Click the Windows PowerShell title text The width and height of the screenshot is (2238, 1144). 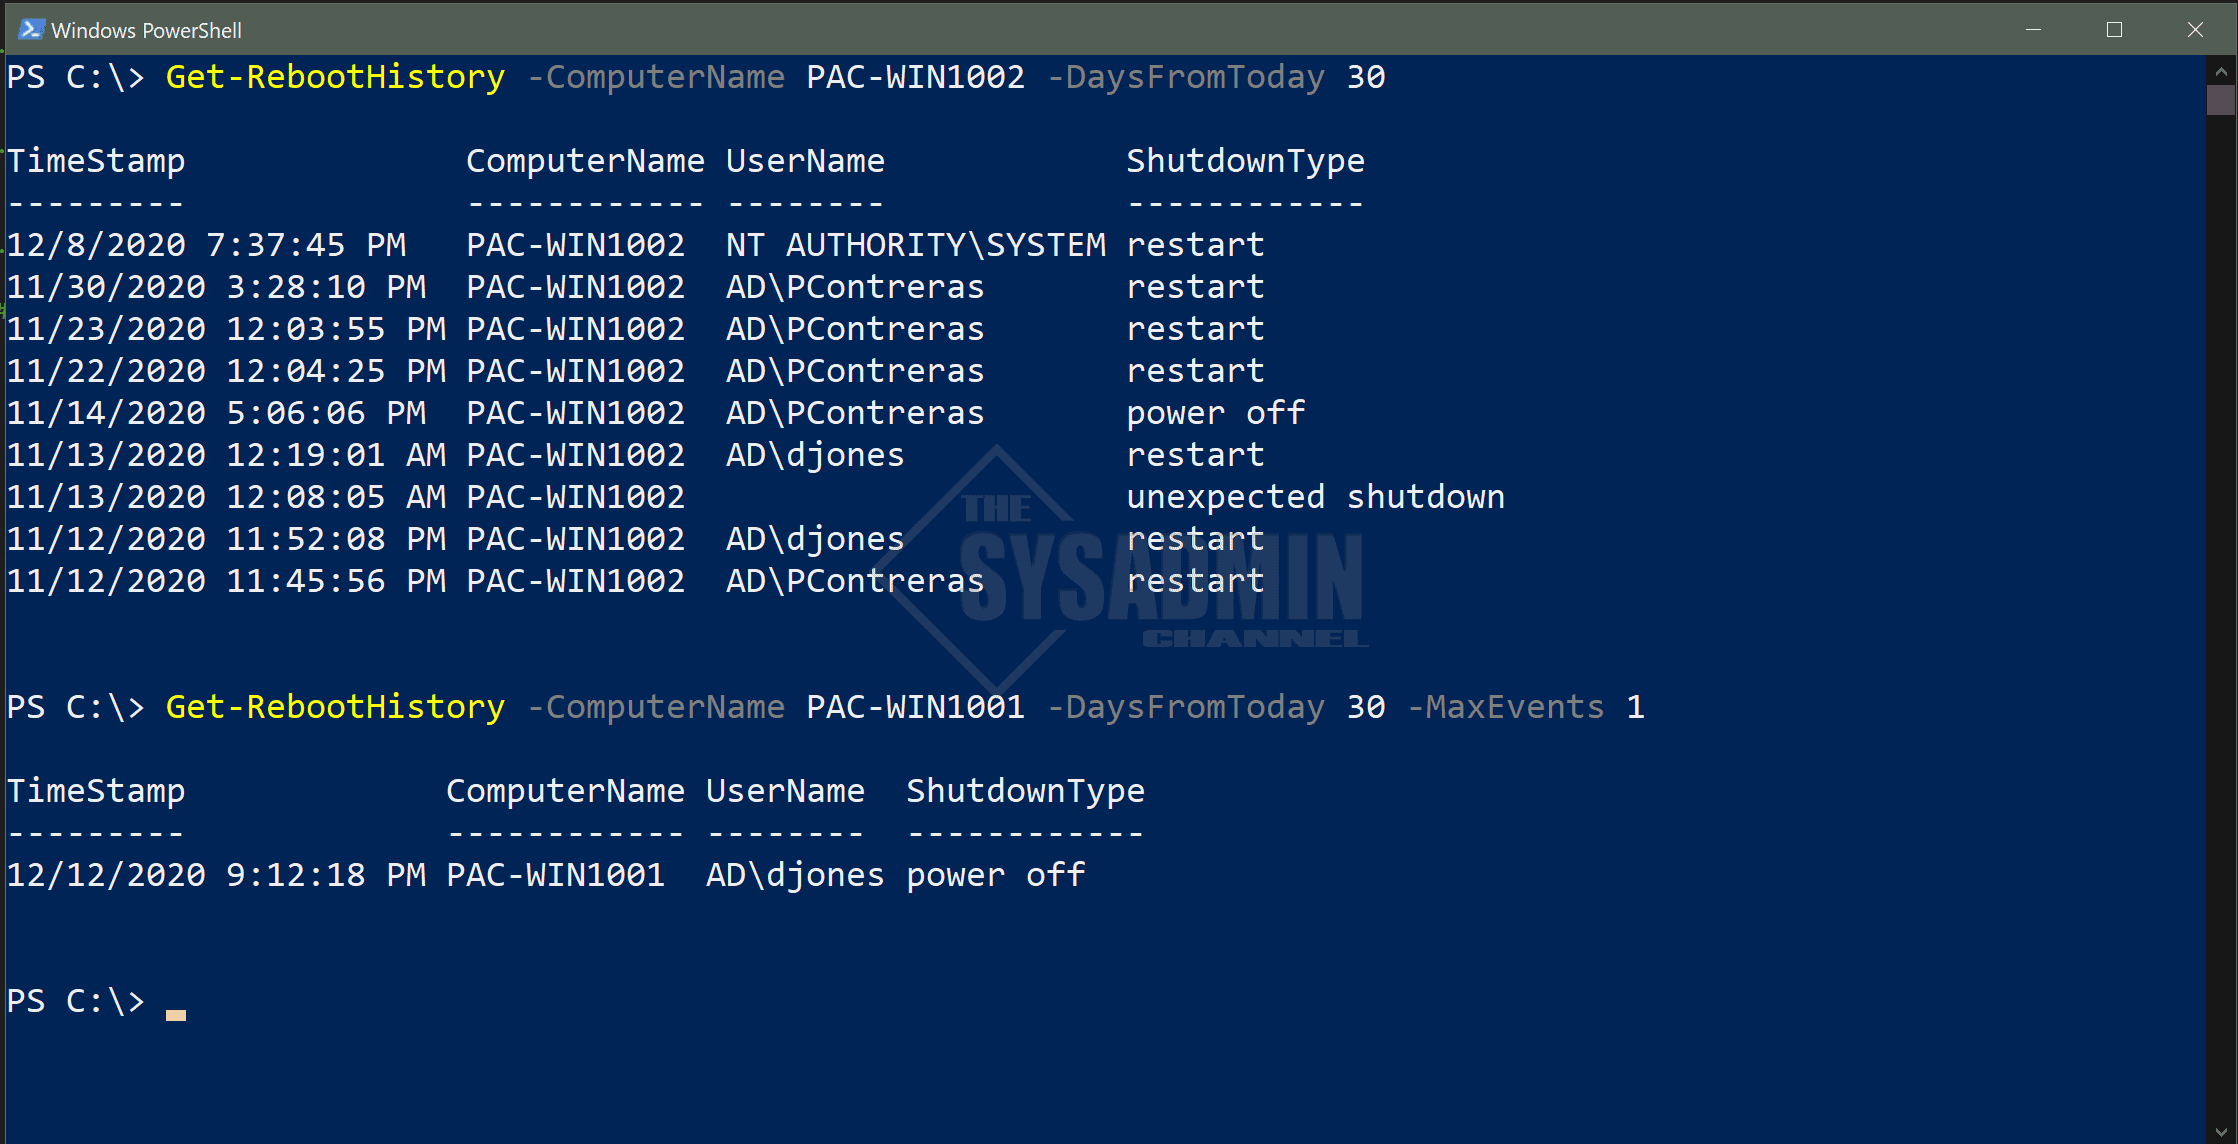[148, 29]
